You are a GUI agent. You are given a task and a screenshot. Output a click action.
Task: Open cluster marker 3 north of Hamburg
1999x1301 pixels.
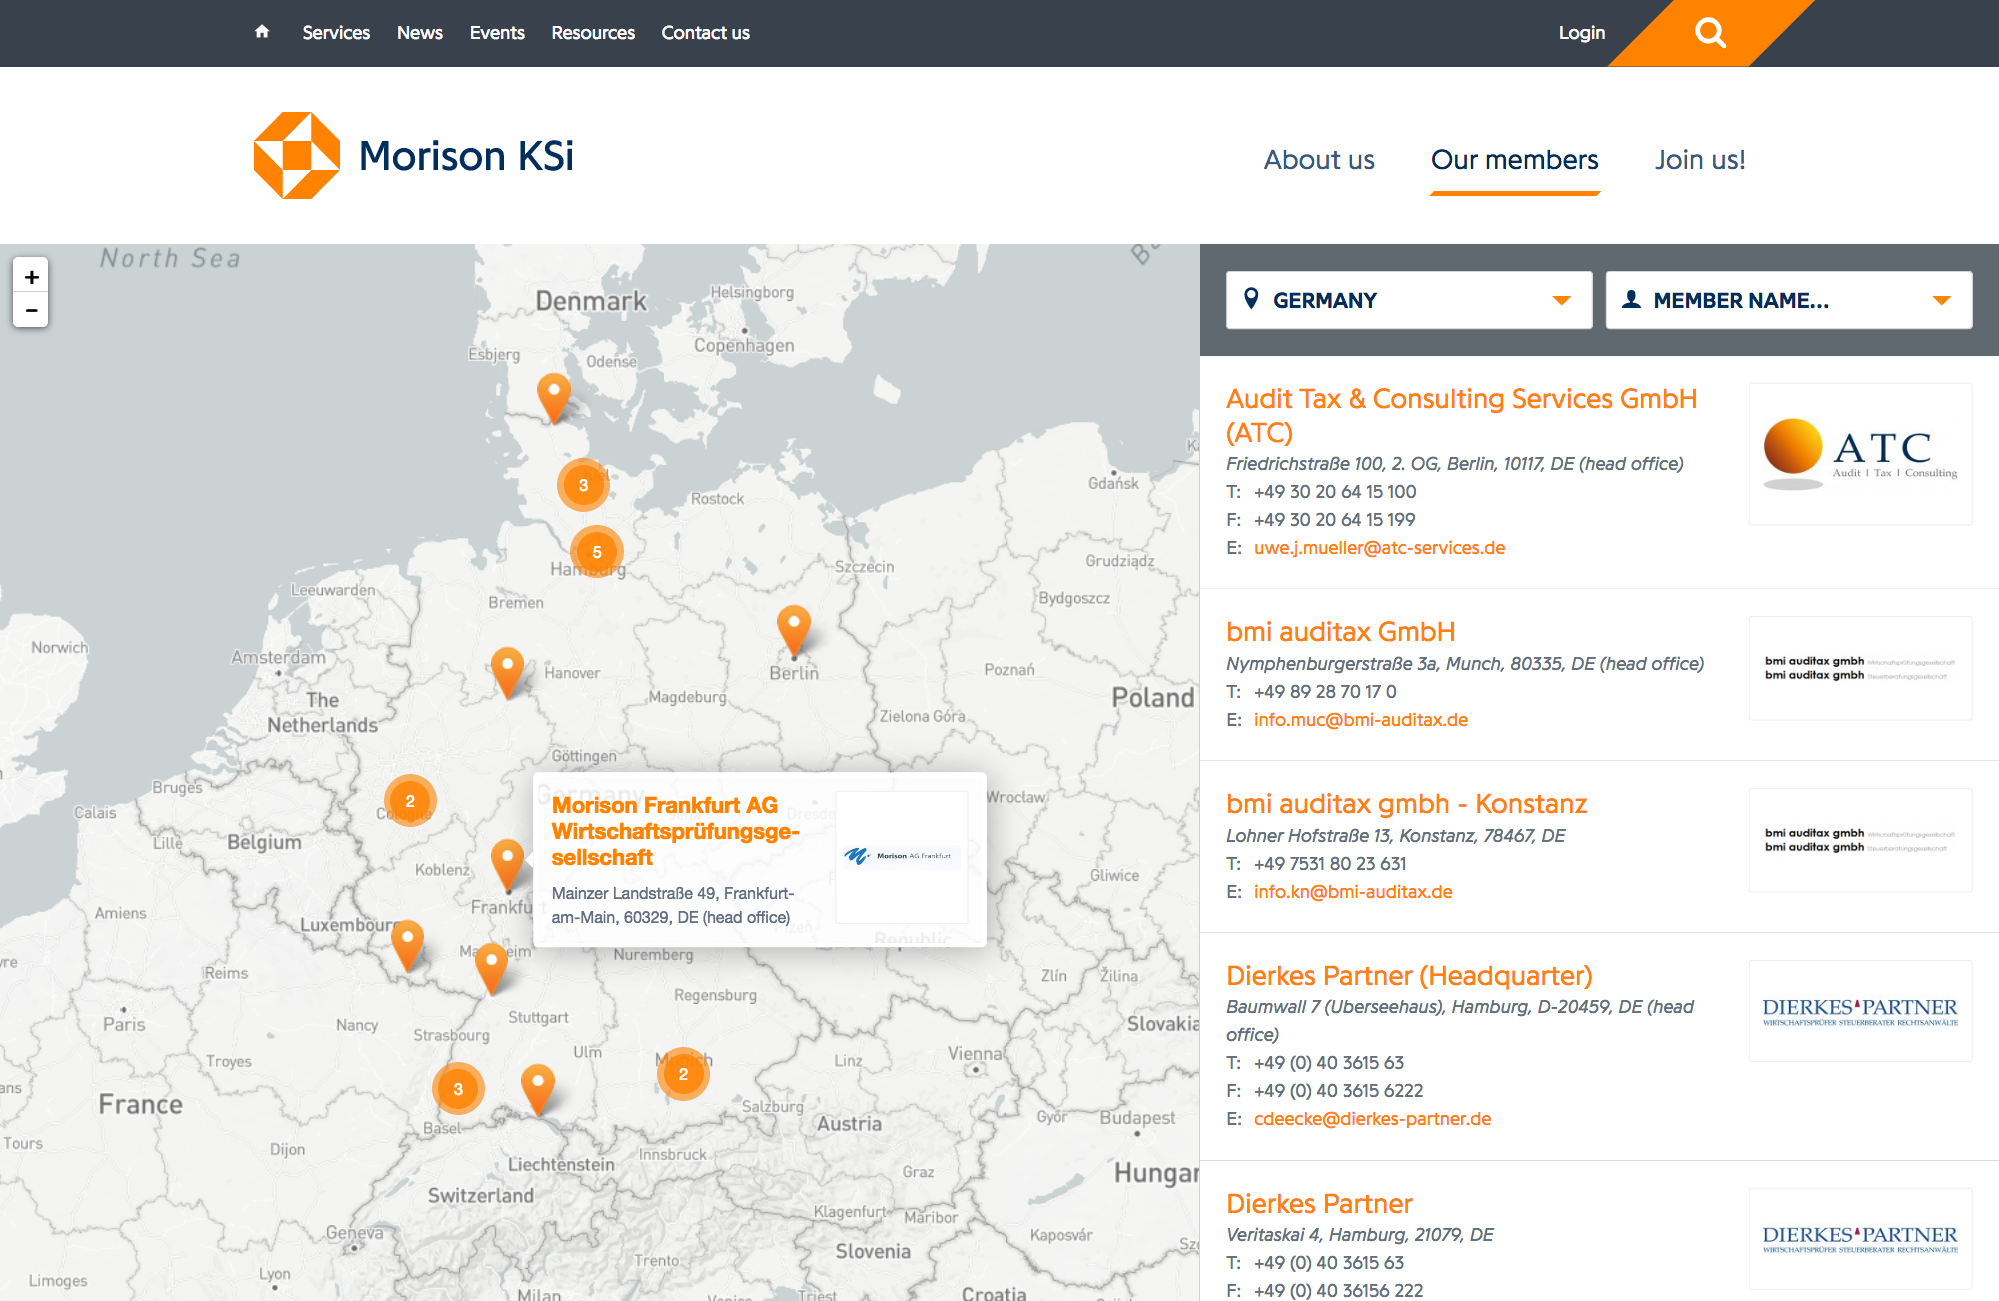point(583,485)
